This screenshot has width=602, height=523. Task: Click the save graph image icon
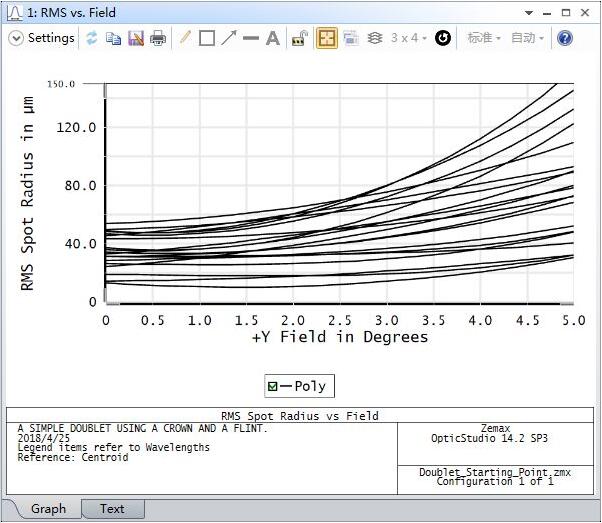point(136,38)
